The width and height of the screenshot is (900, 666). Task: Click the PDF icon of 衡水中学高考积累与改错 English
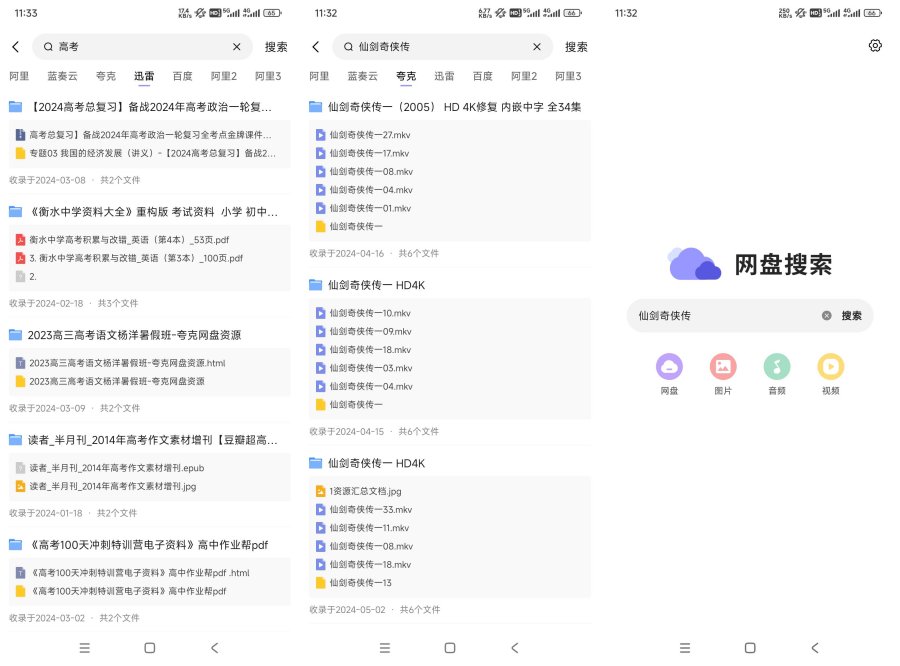coord(22,238)
